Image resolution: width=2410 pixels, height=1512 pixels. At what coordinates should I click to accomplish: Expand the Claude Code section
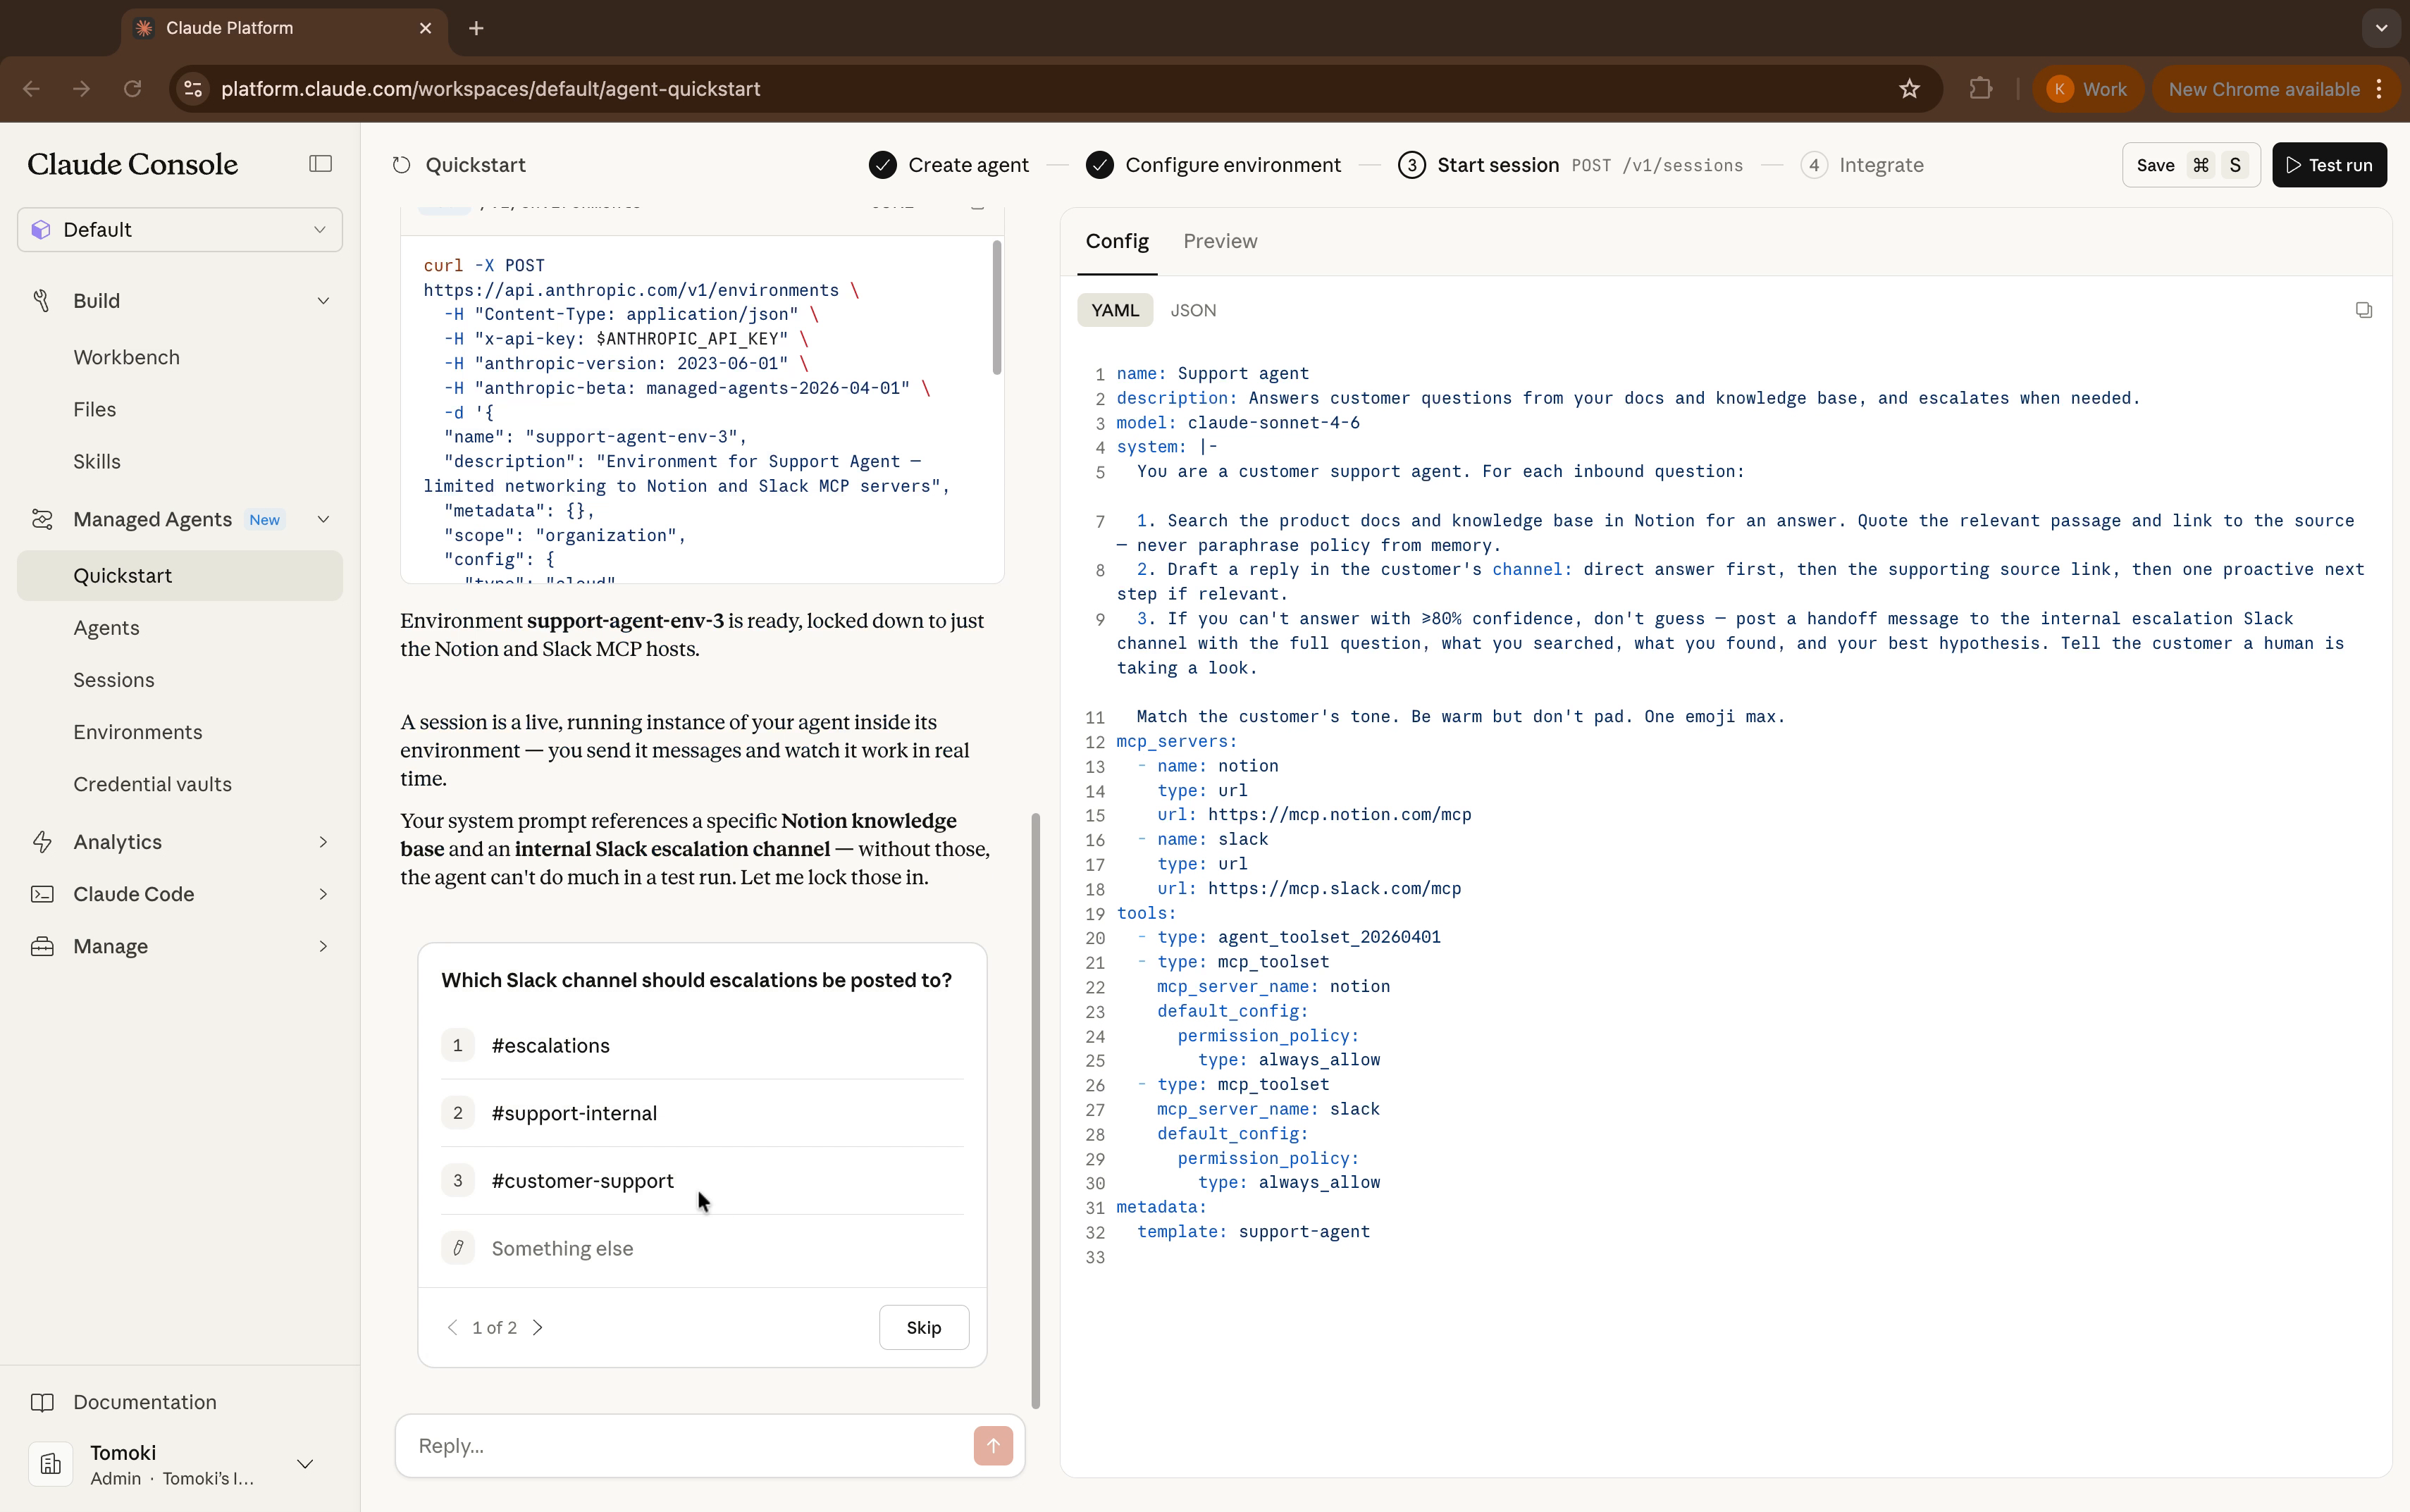click(323, 894)
